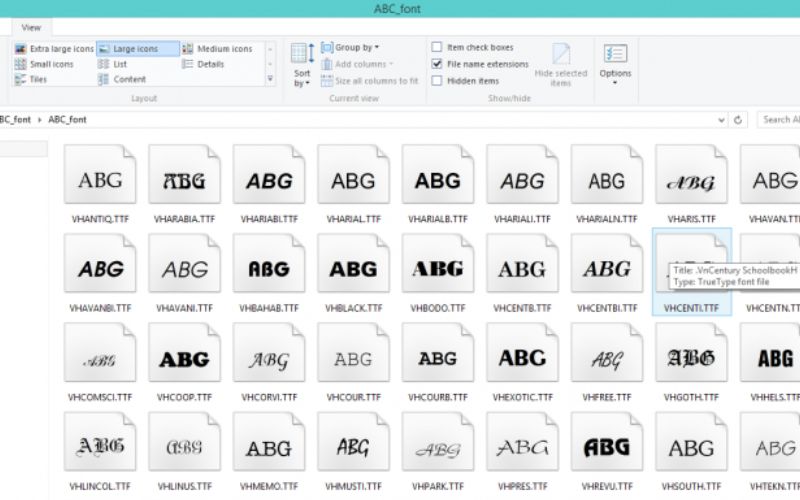
Task: Choose Content layout
Action: (122, 80)
